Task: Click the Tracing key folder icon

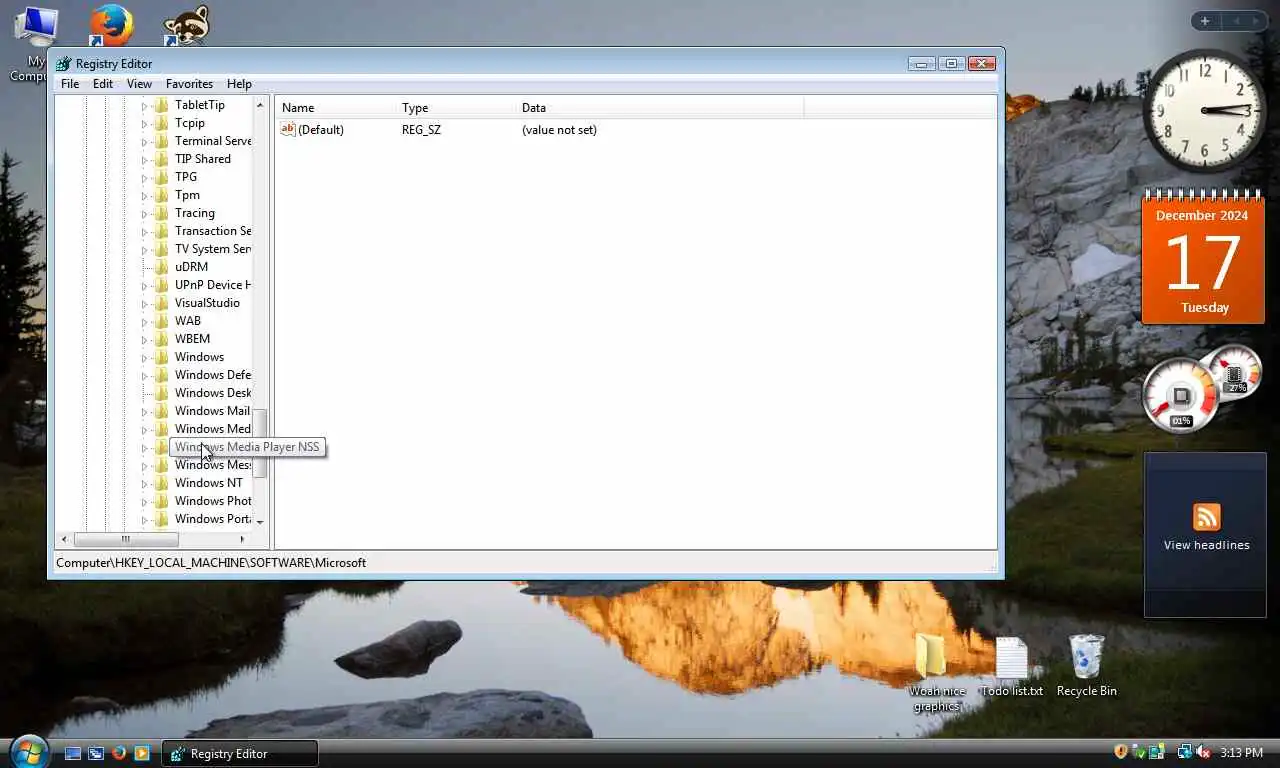Action: tap(161, 213)
